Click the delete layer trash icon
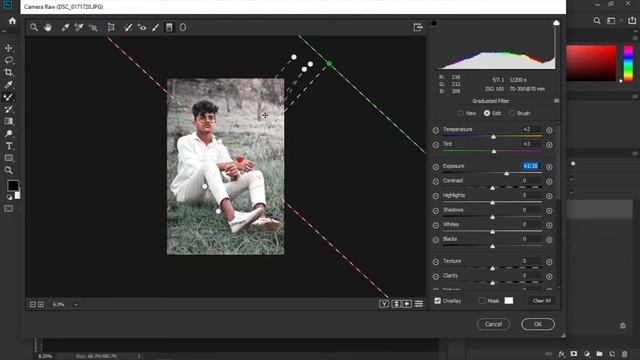 pos(624,354)
